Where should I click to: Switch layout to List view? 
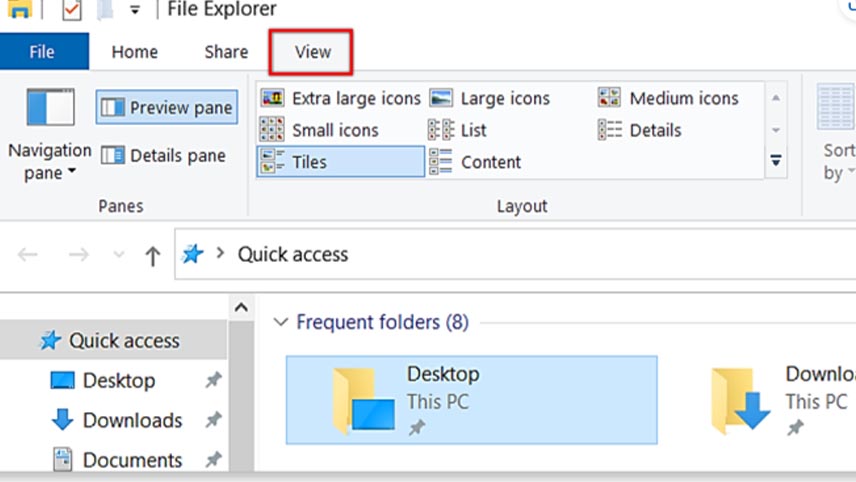pyautogui.click(x=458, y=130)
